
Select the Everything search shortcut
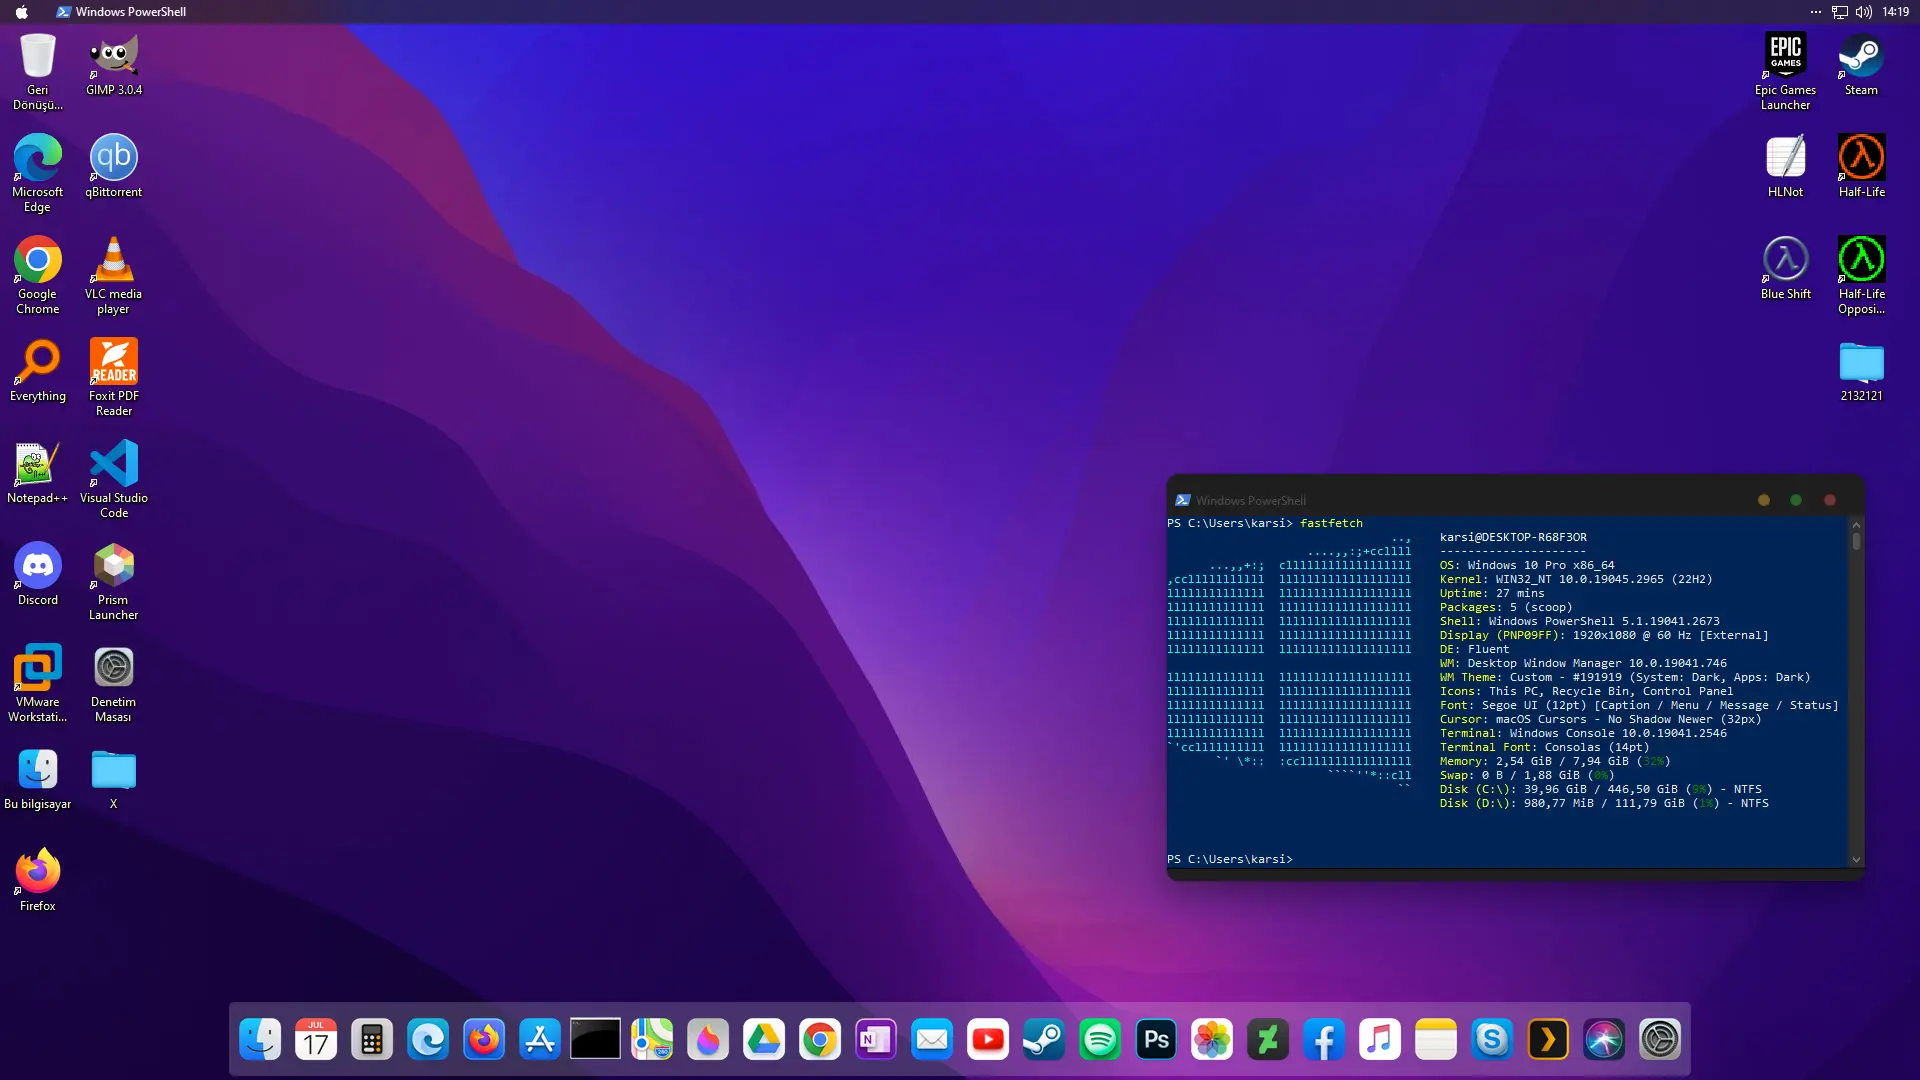click(x=38, y=370)
